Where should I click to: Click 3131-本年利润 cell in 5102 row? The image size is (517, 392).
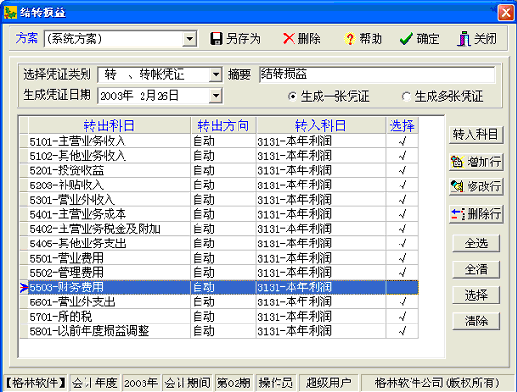[321, 156]
